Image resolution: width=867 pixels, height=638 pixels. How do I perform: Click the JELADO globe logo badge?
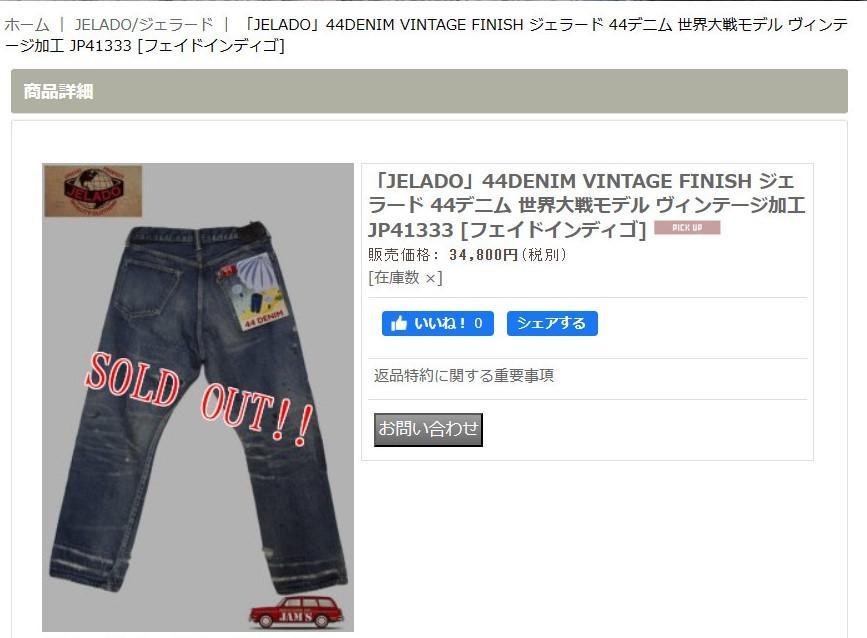pyautogui.click(x=93, y=190)
